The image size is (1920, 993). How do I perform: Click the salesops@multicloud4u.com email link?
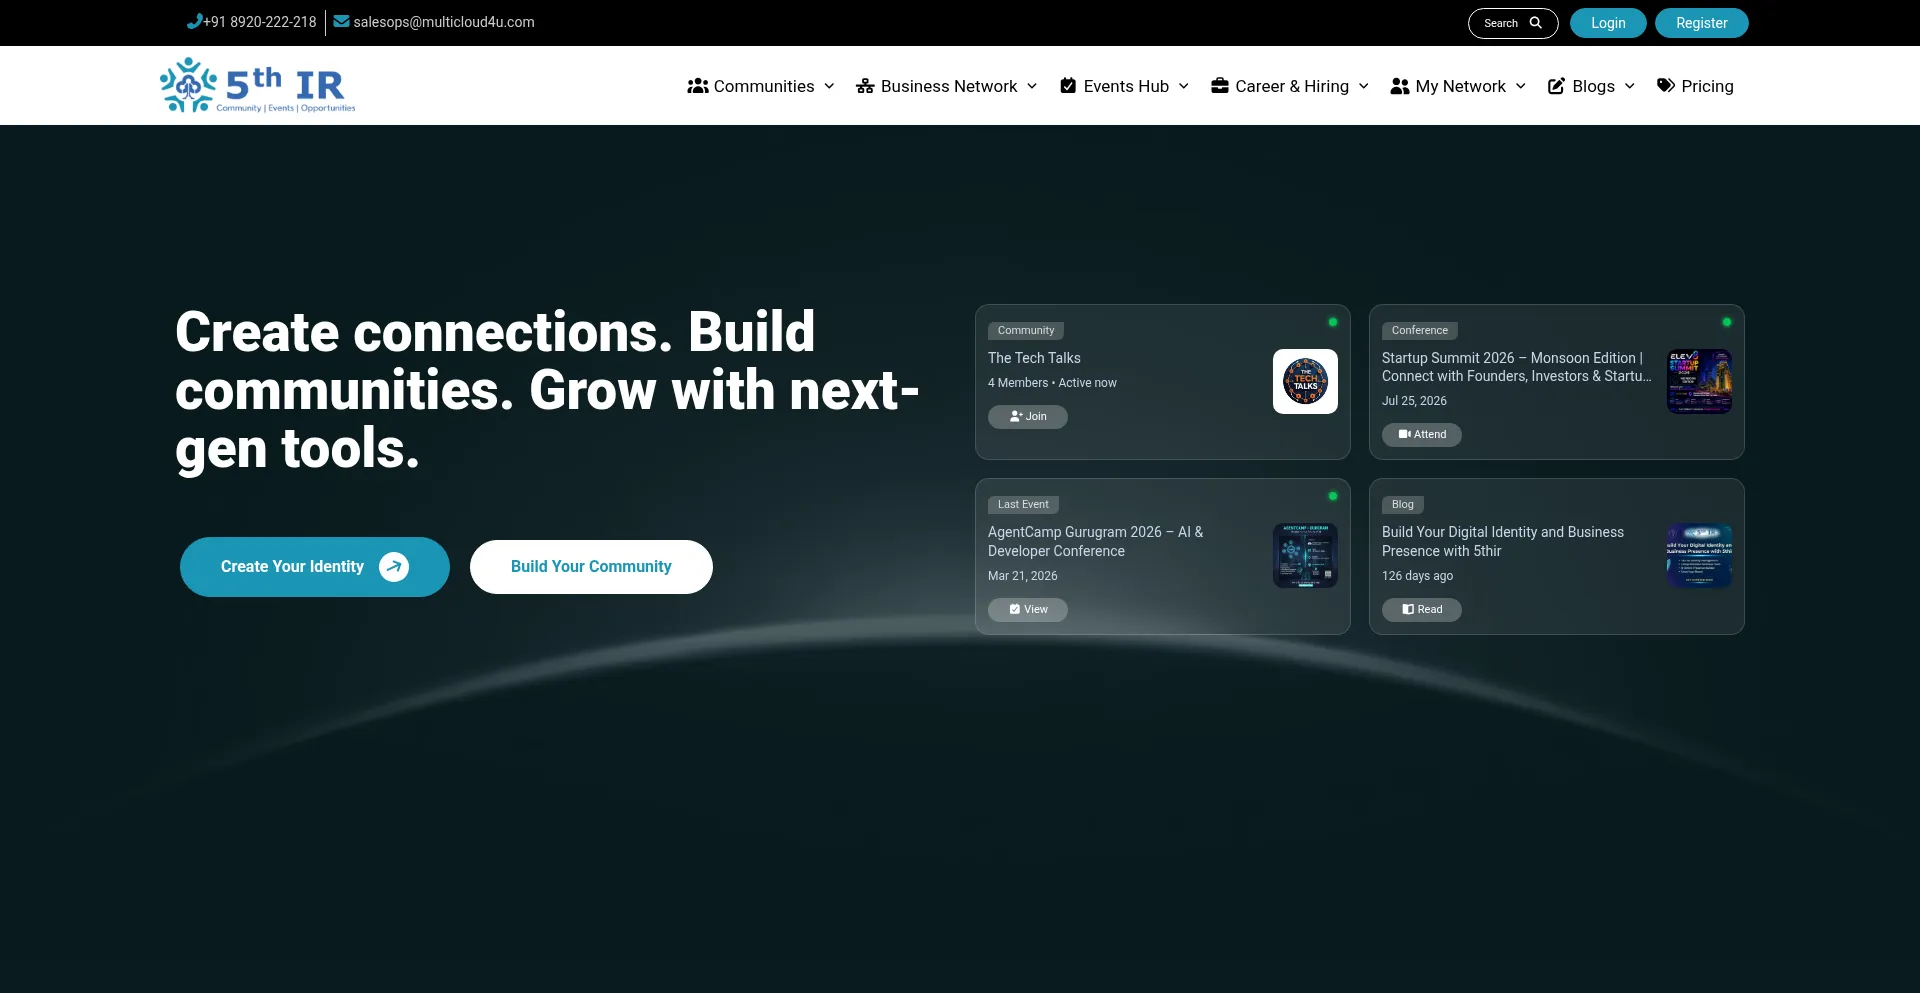pos(444,22)
